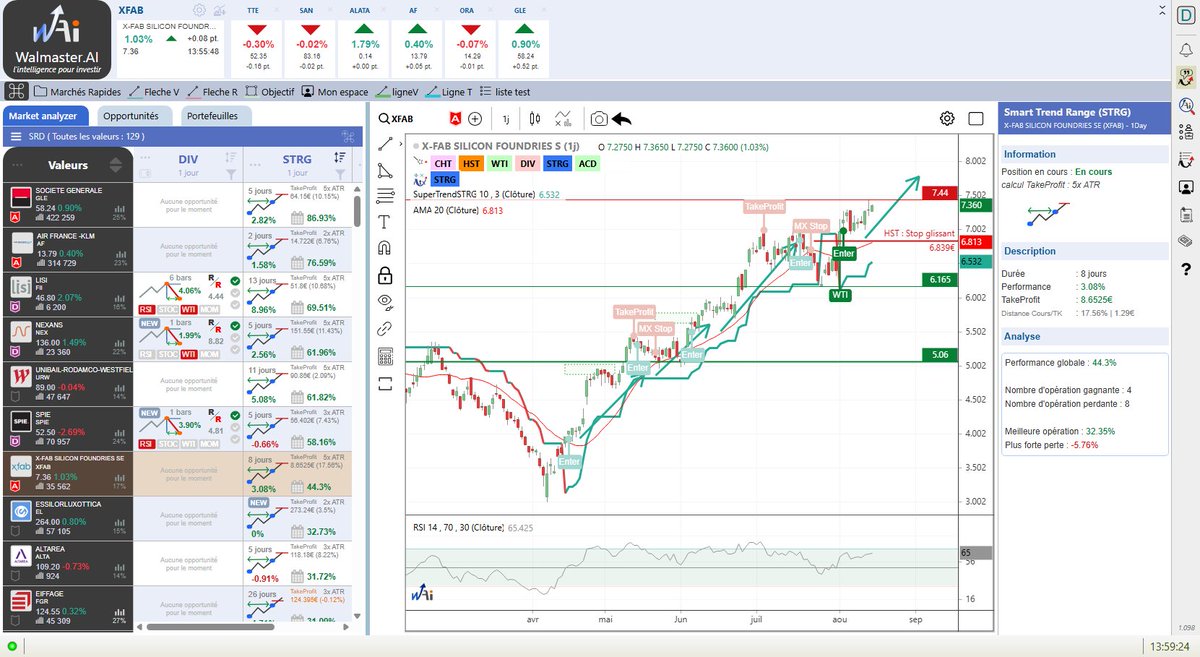Screen dimensions: 1200x657
Task: Toggle fullscreen chart square icon
Action: tap(976, 118)
